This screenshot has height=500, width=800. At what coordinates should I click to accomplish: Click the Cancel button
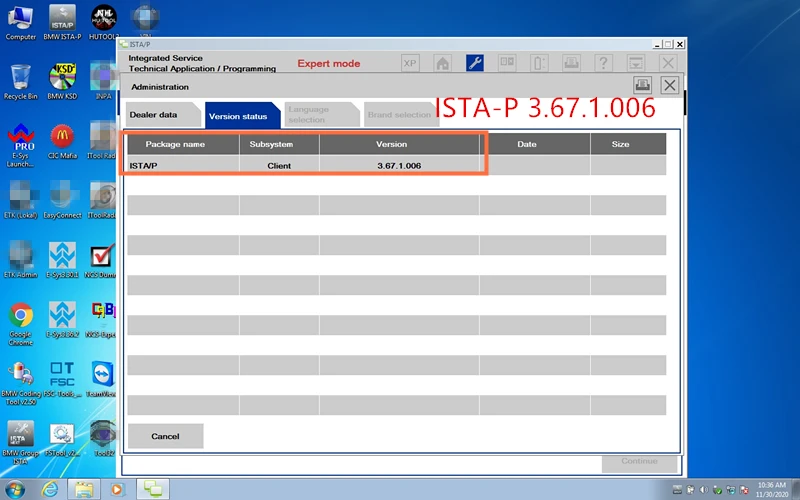coord(165,436)
